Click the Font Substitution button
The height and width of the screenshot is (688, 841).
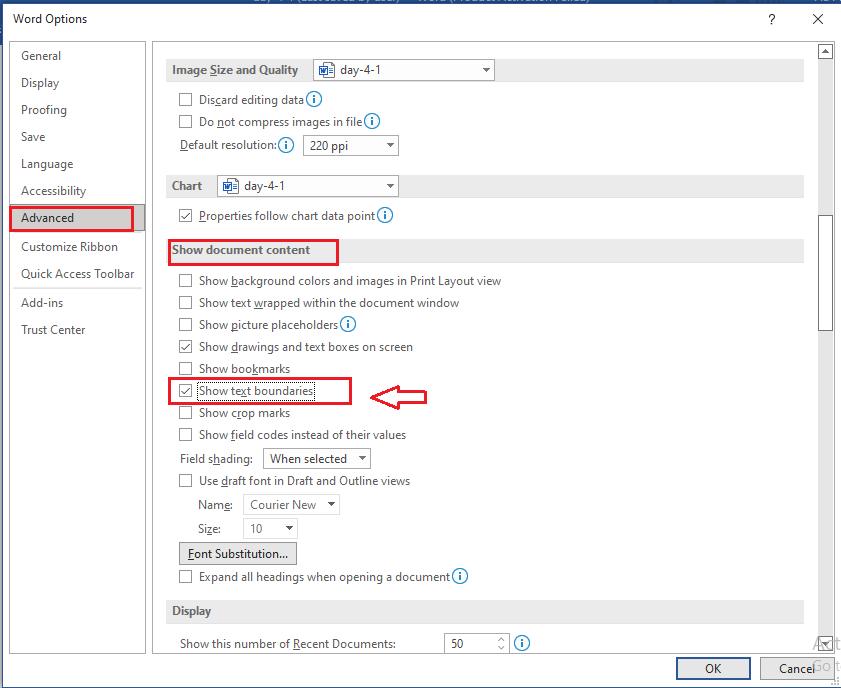(238, 553)
